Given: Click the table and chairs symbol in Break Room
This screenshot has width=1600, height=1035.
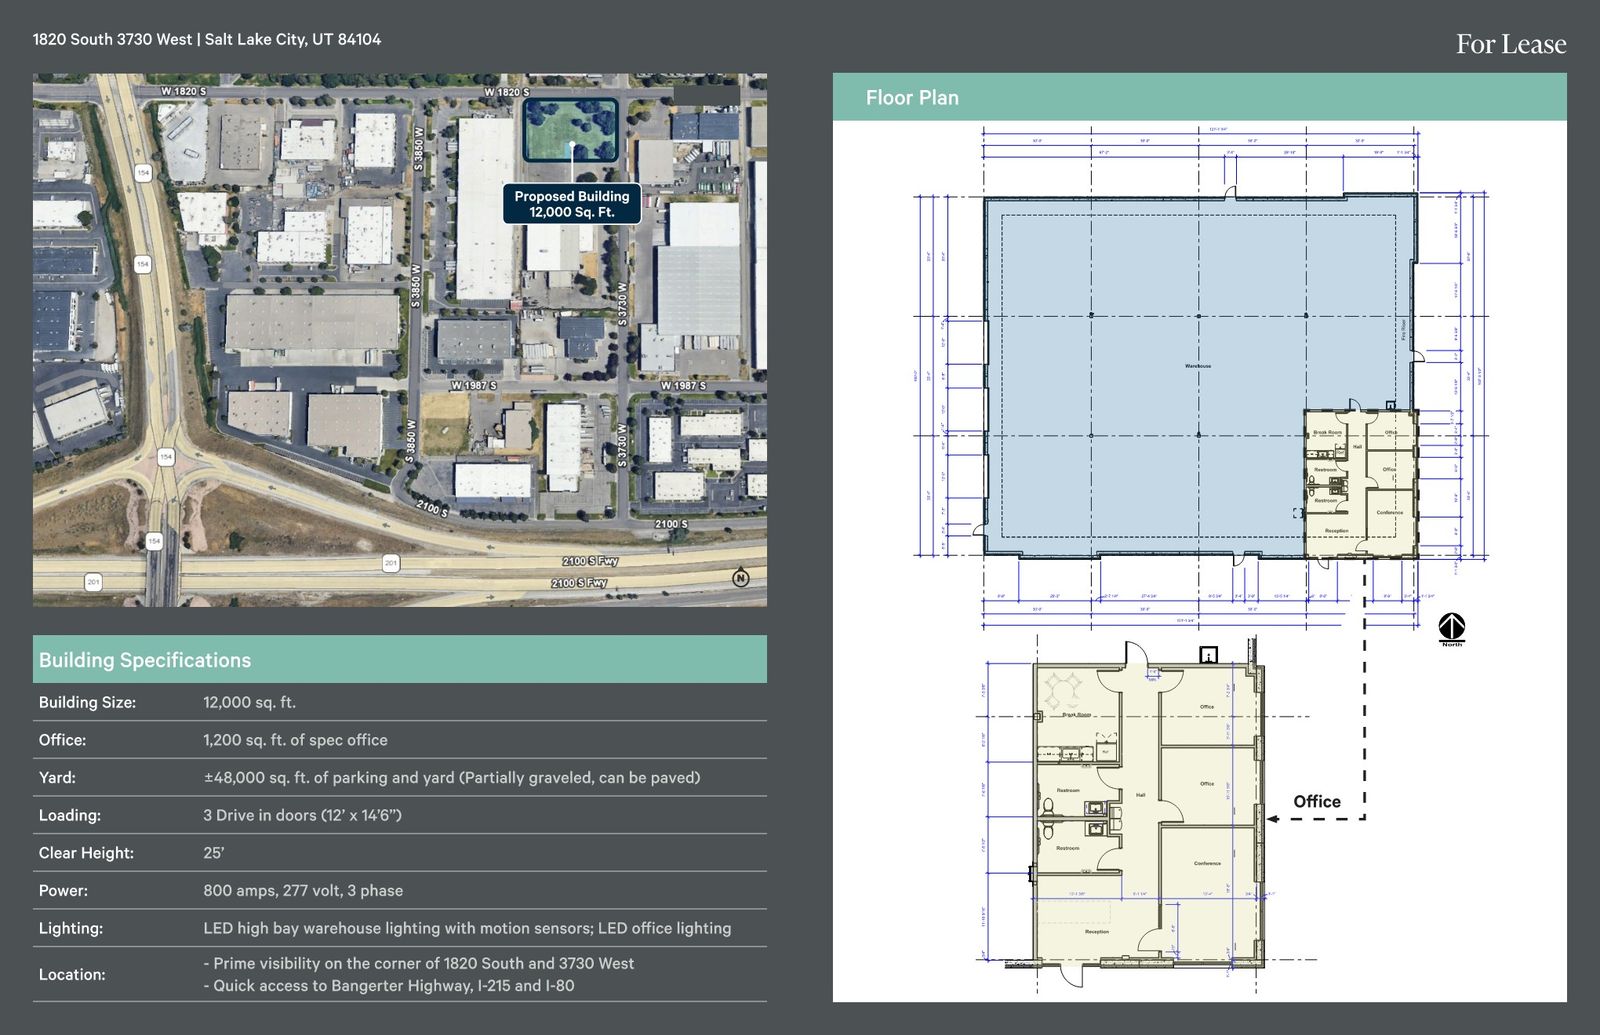Looking at the screenshot, I should (1062, 689).
